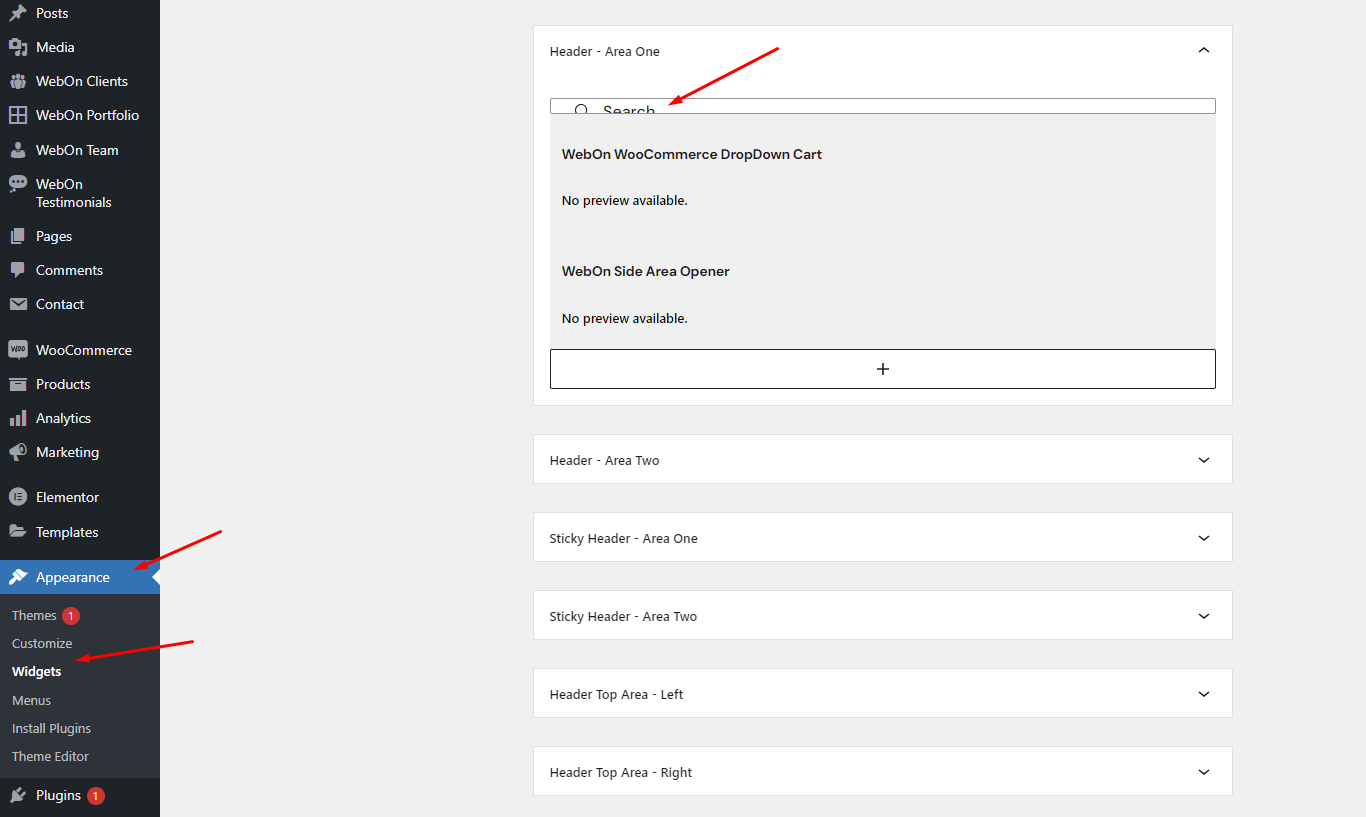Open the Pages menu label
The height and width of the screenshot is (817, 1366).
tap(54, 236)
